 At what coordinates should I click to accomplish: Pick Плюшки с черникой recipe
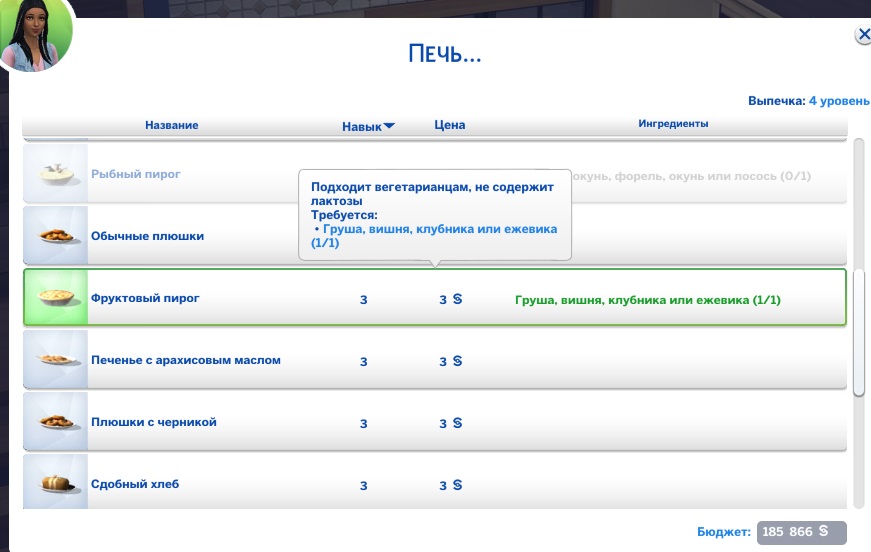(x=153, y=422)
